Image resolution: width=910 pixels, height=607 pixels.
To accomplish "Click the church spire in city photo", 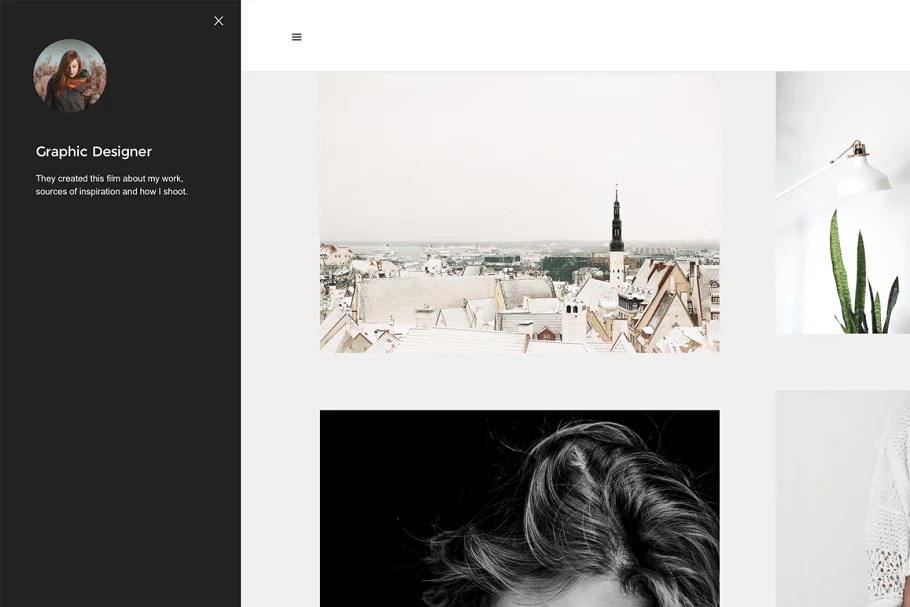I will coord(616,225).
